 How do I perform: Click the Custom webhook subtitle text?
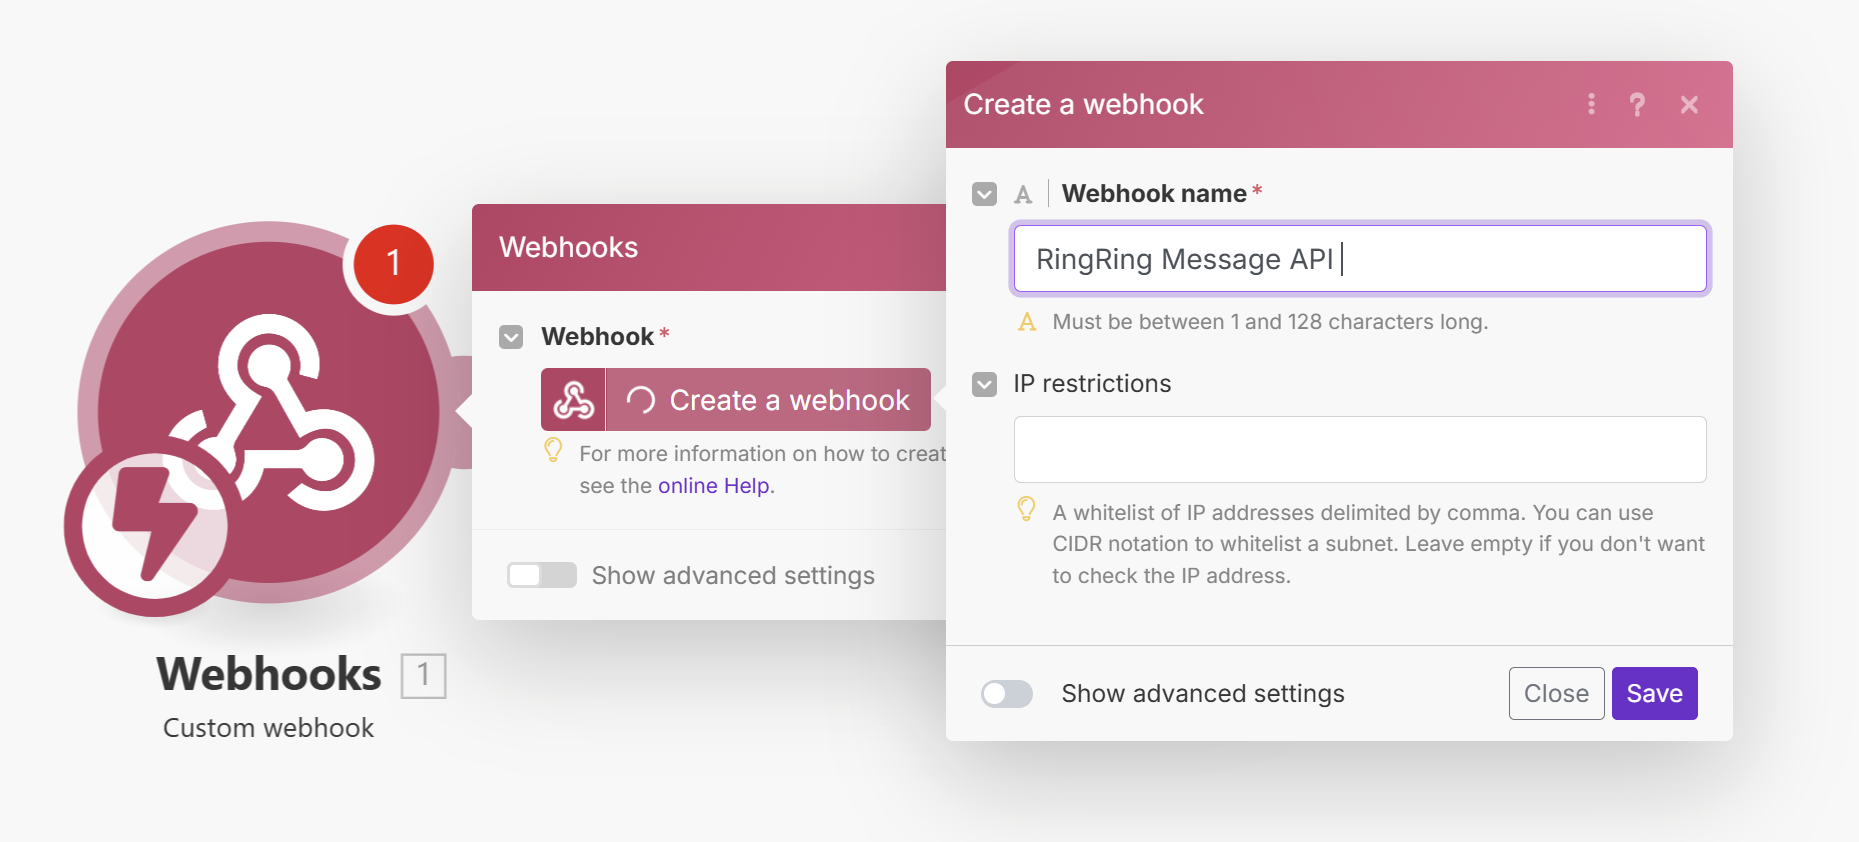tap(268, 728)
